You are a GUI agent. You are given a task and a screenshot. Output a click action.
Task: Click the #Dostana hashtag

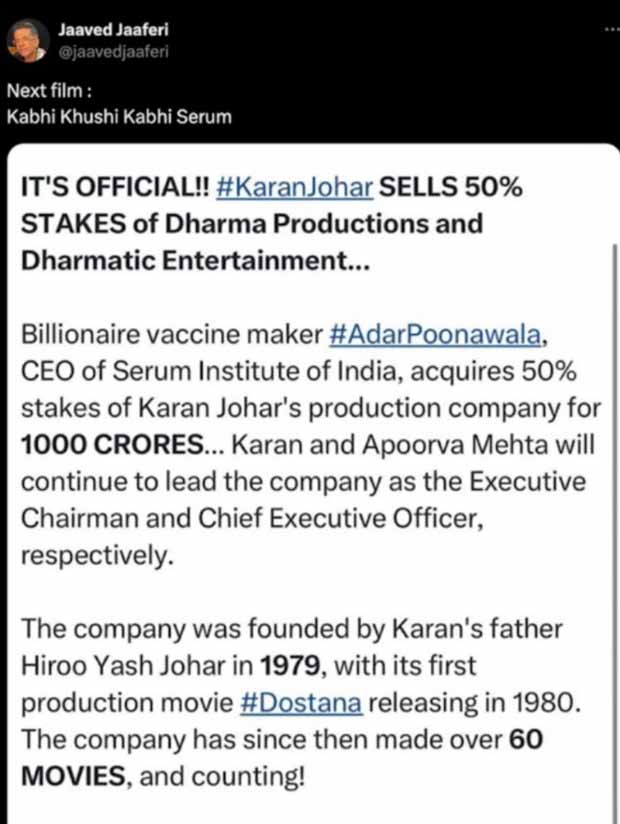pos(302,703)
